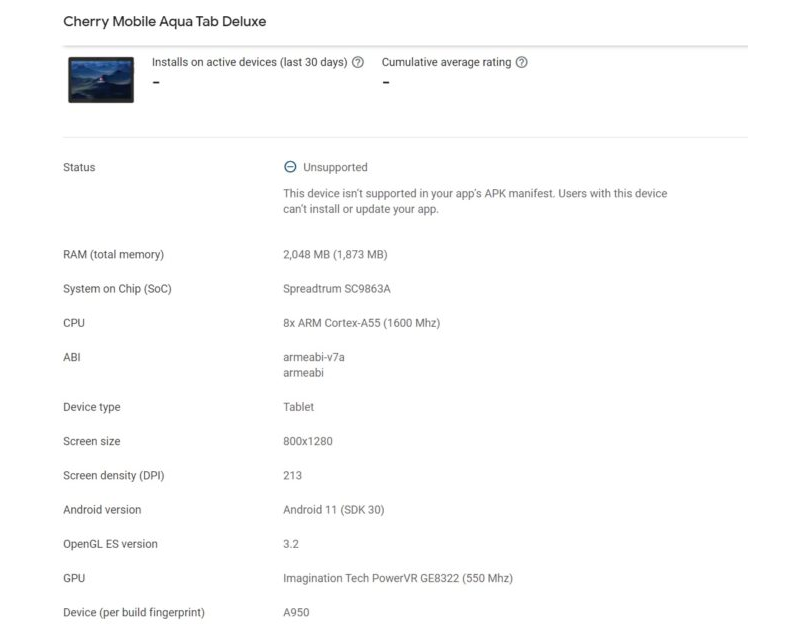800x635 pixels.
Task: Select the Tablet device type value
Action: (x=297, y=407)
